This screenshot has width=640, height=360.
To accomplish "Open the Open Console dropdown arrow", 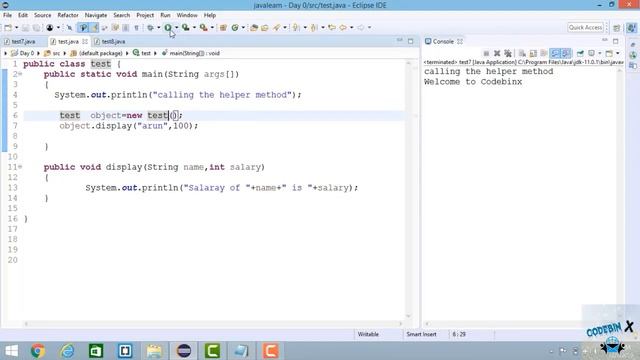I will click(618, 53).
